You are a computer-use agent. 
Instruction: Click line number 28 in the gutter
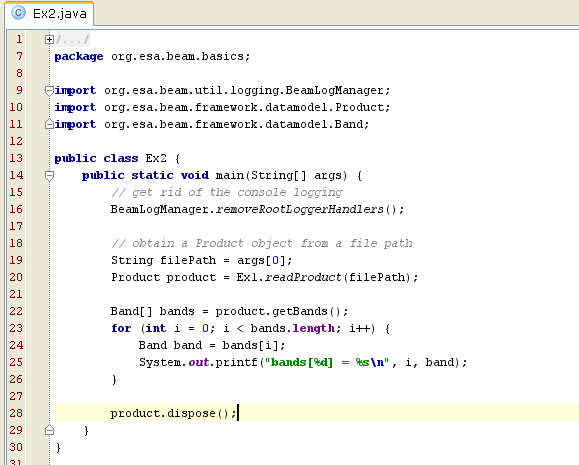16,413
